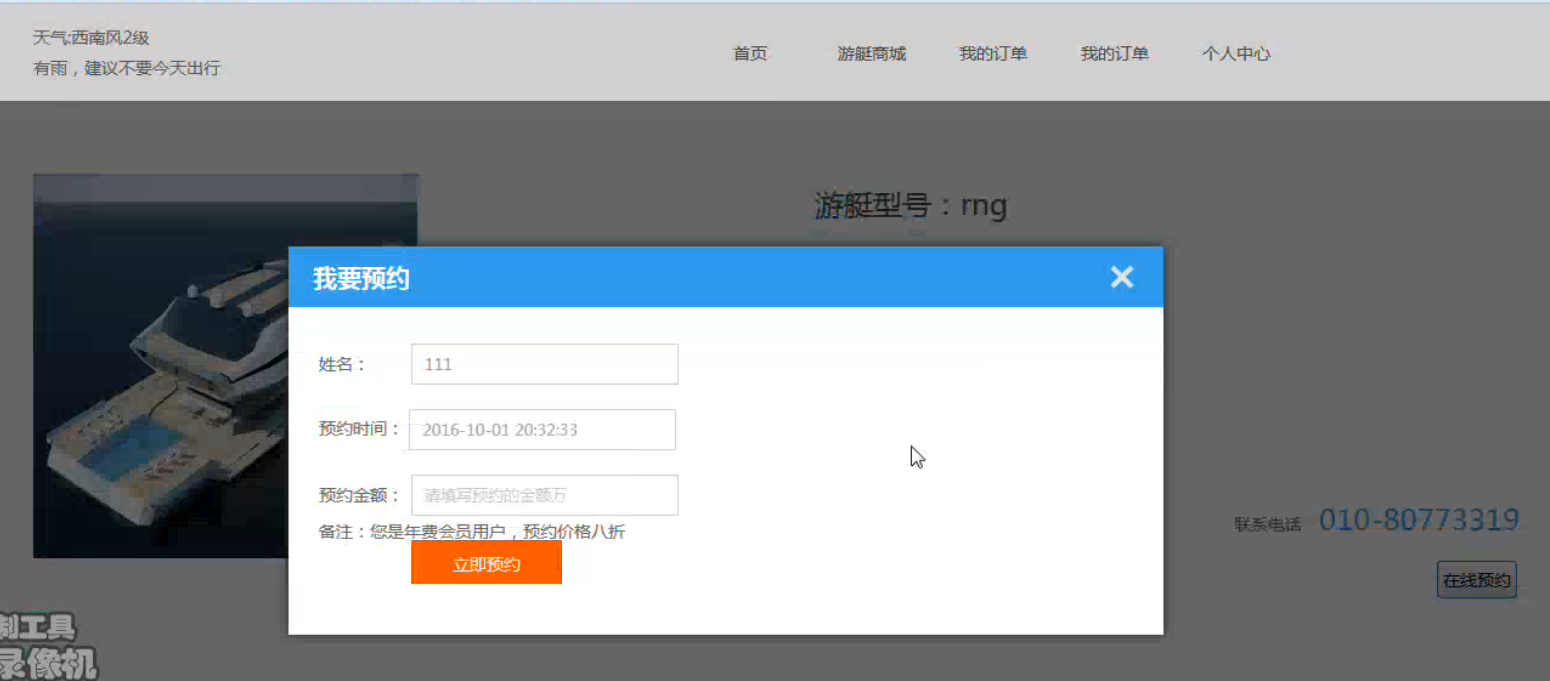Image resolution: width=1550 pixels, height=681 pixels.
Task: Click the 有雨，建议不要今天出行 notice
Action: [127, 69]
